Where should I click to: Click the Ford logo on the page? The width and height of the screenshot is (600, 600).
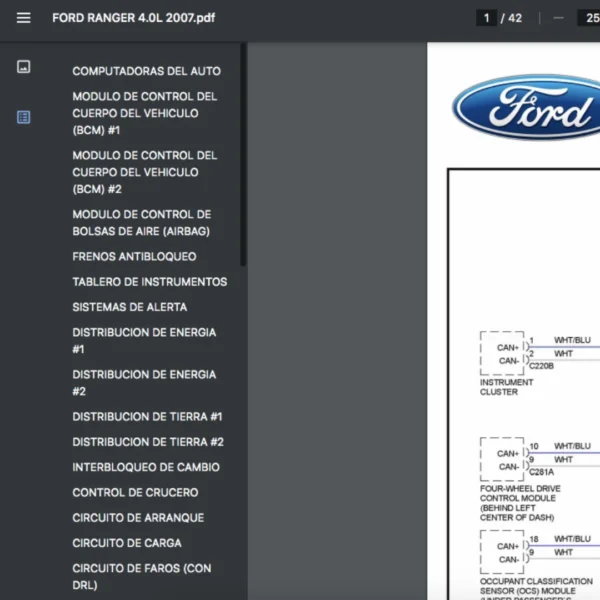coord(526,107)
